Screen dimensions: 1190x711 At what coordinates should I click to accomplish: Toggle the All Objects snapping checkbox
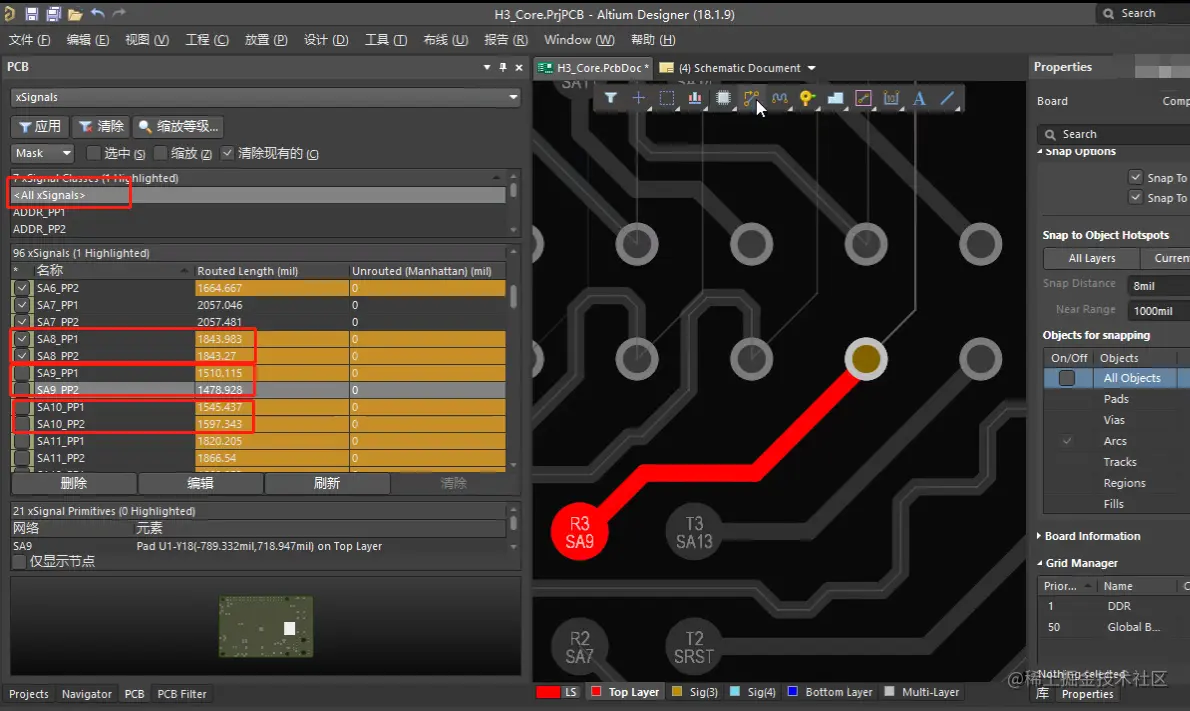1066,378
